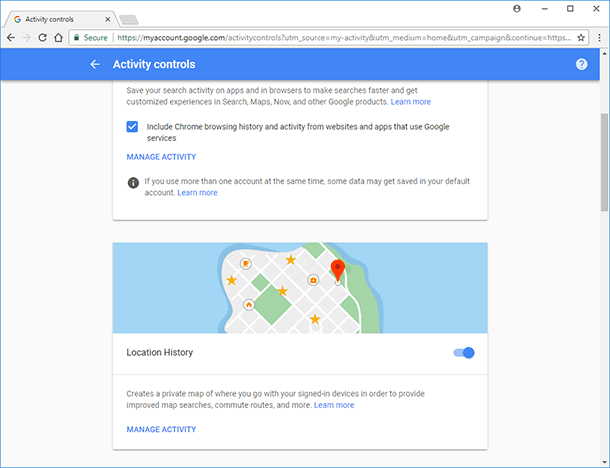
Task: Click MANAGE ACTIVITY under Location History
Action: 161,429
